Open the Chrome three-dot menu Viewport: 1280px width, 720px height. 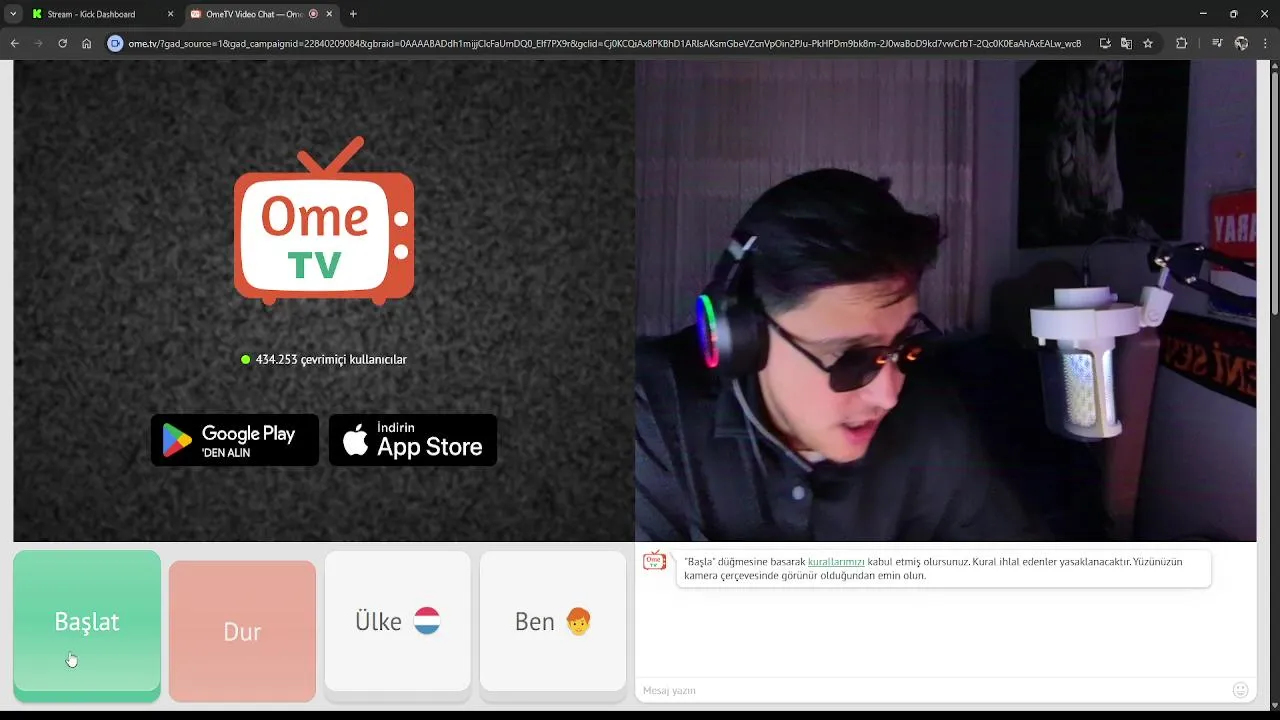(1266, 44)
